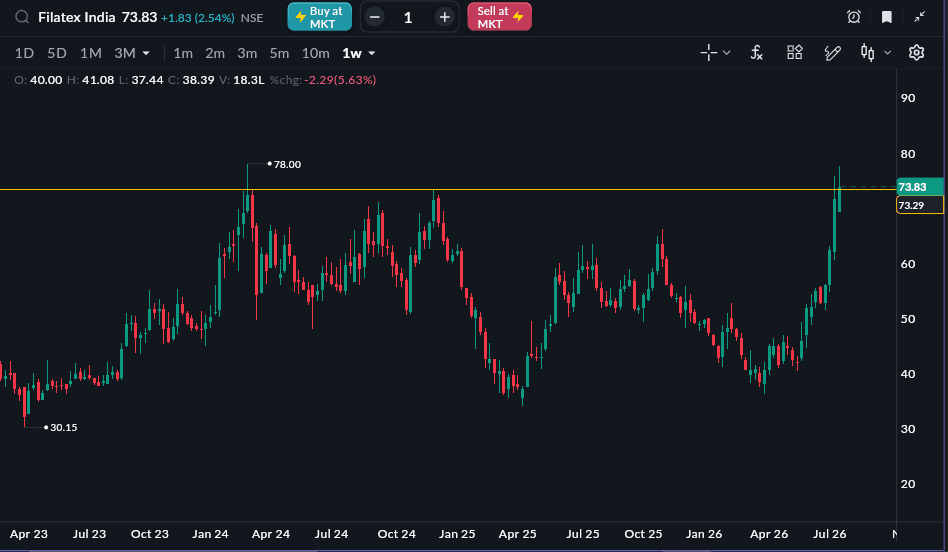The image size is (948, 552).
Task: Increase order quantity with plus button
Action: click(x=444, y=17)
